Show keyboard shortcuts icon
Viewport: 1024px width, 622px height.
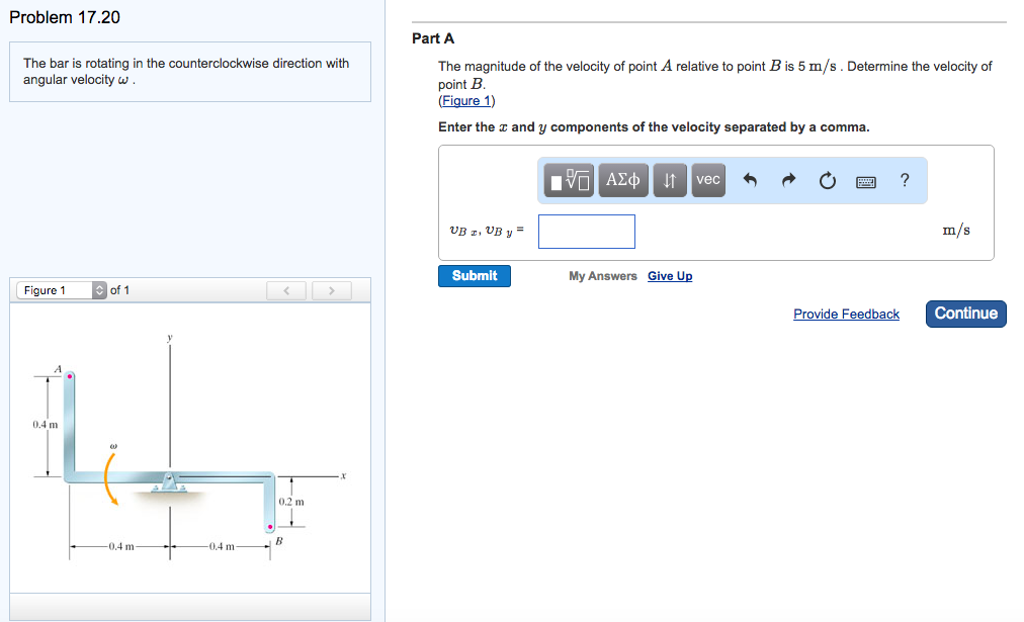click(x=866, y=181)
